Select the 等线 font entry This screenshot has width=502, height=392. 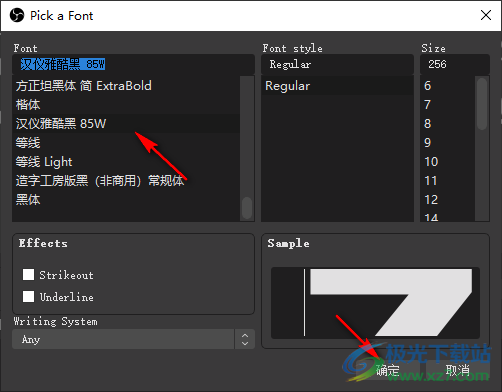click(126, 143)
